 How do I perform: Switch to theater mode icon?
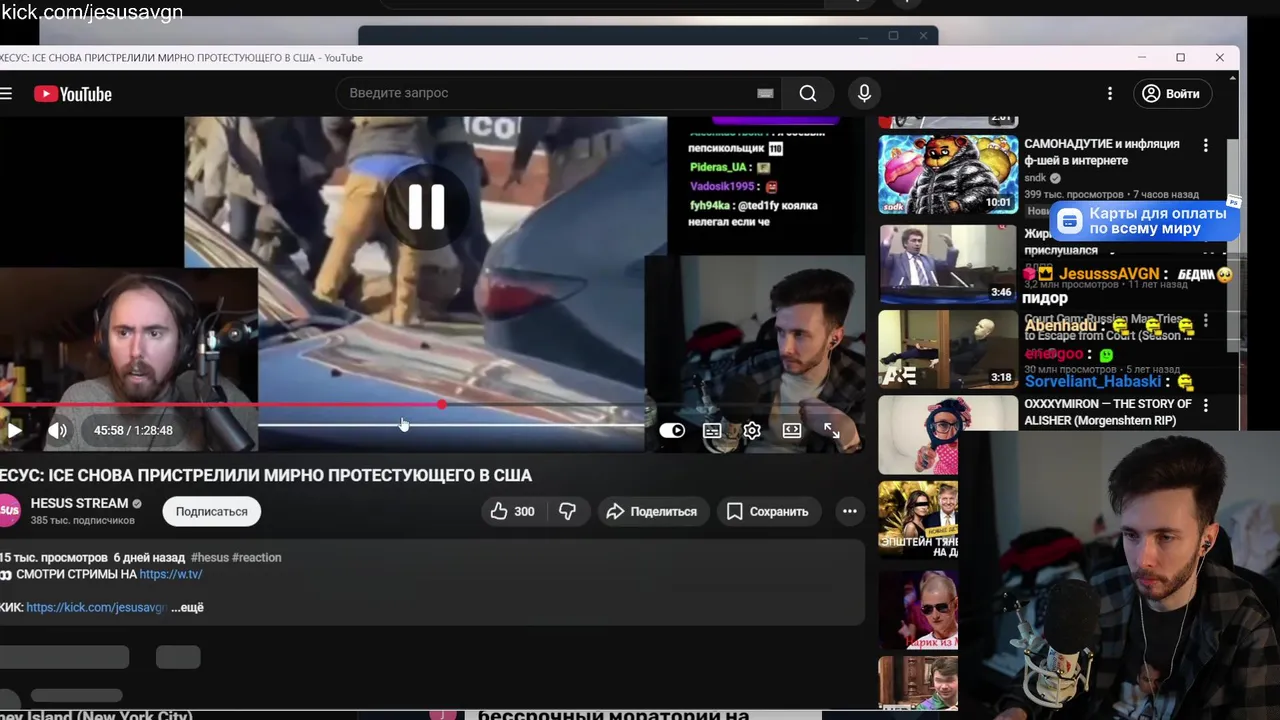[792, 430]
